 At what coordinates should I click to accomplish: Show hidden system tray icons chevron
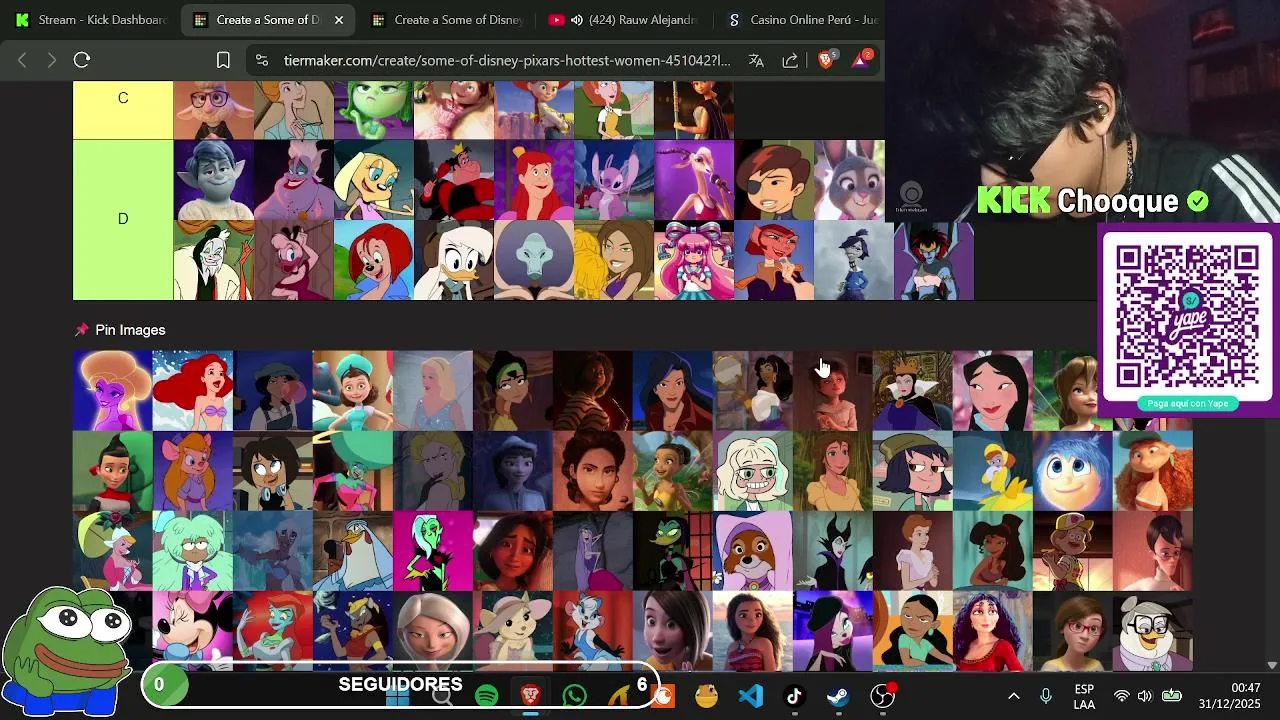point(1013,696)
